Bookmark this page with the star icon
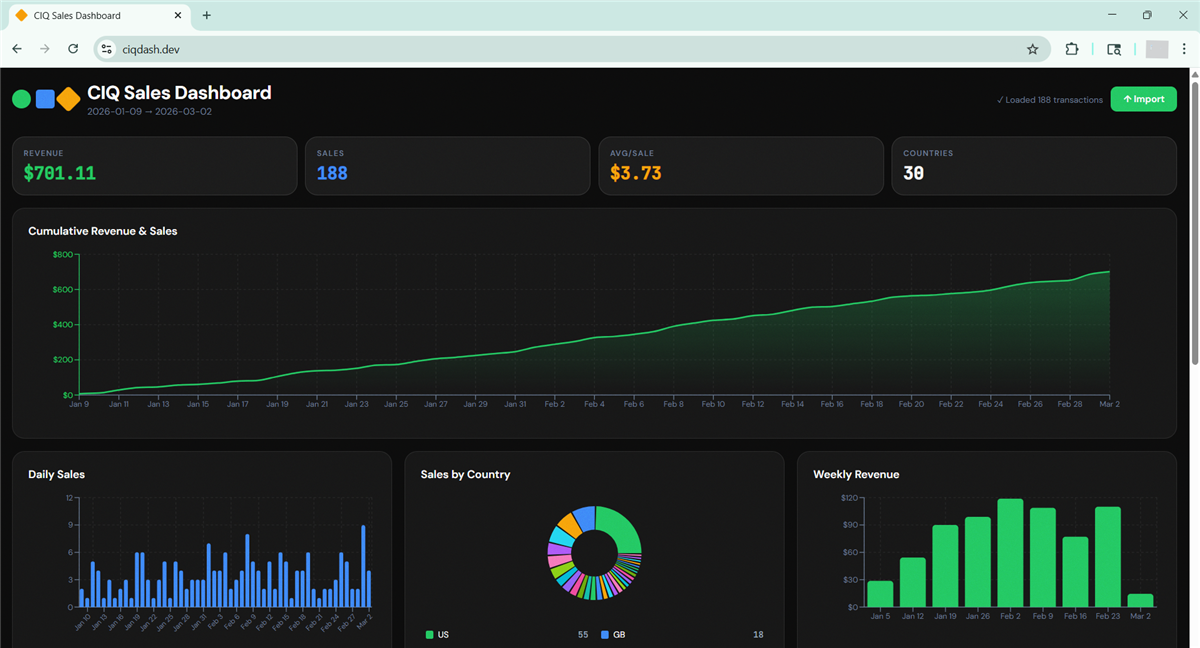This screenshot has width=1200, height=648. 1032,49
